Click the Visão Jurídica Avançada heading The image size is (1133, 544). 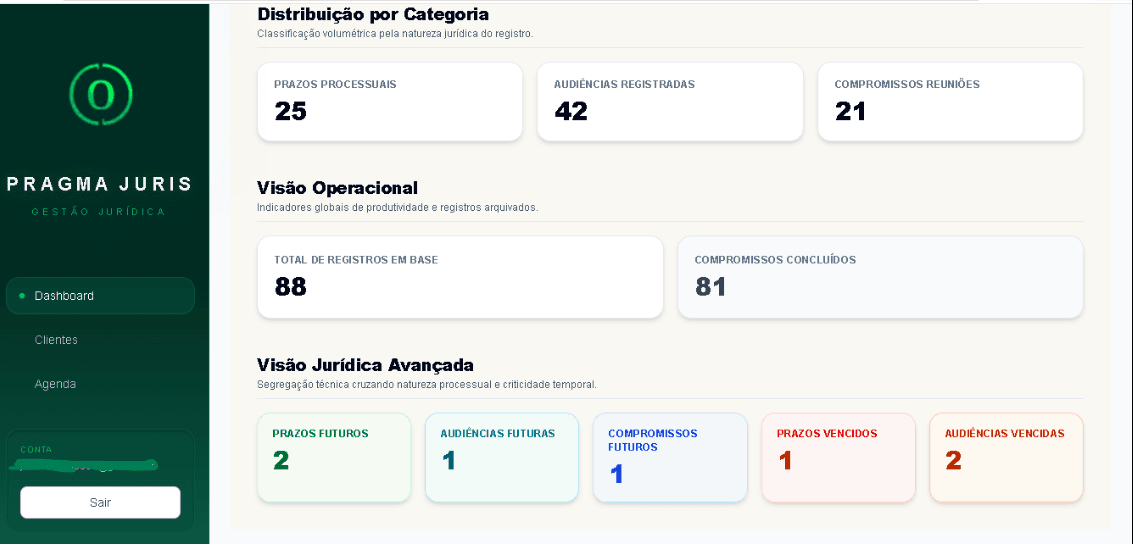tap(366, 364)
